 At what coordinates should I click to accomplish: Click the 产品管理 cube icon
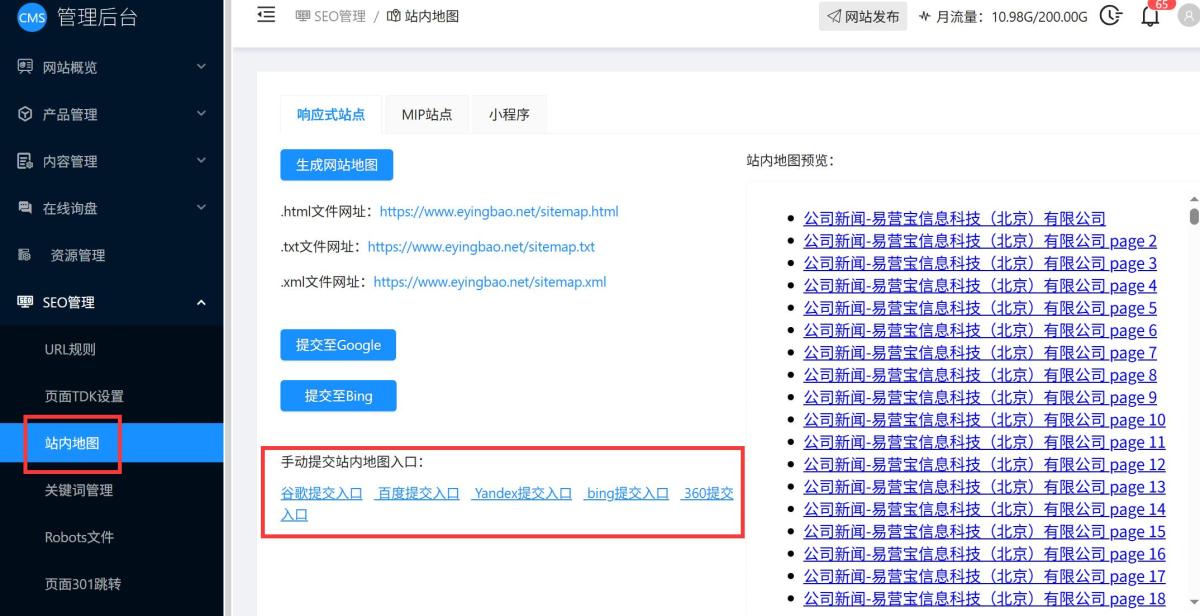25,114
